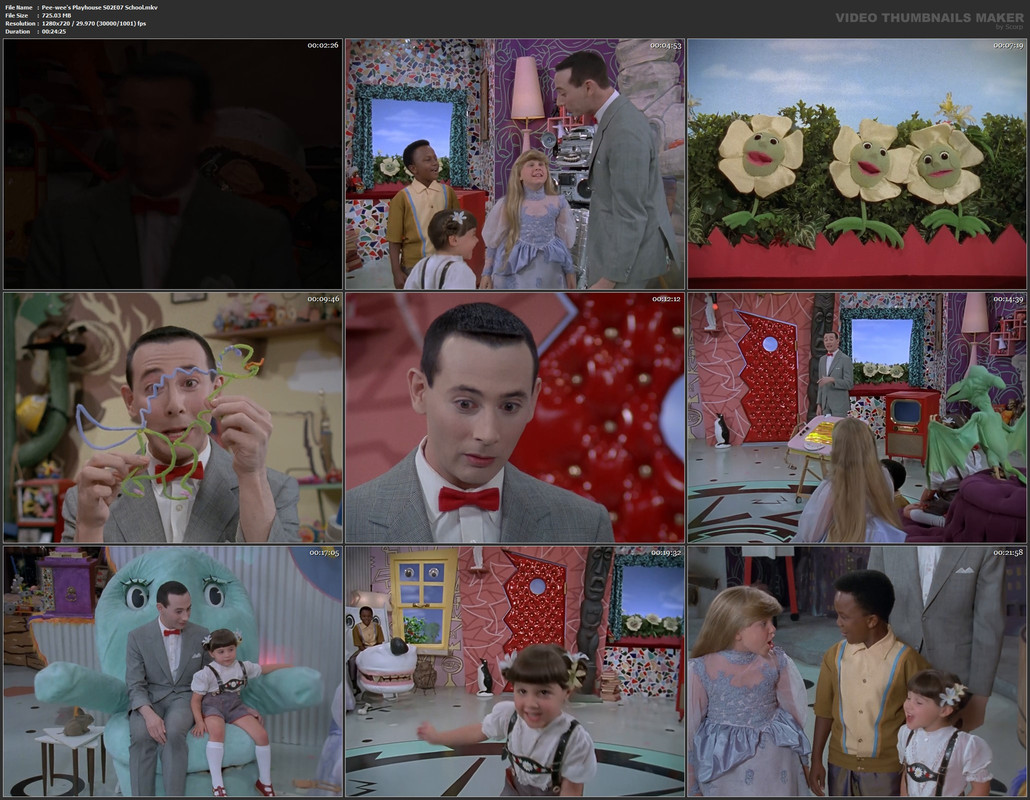Click the timestamp text '00:14:39'

point(1008,299)
